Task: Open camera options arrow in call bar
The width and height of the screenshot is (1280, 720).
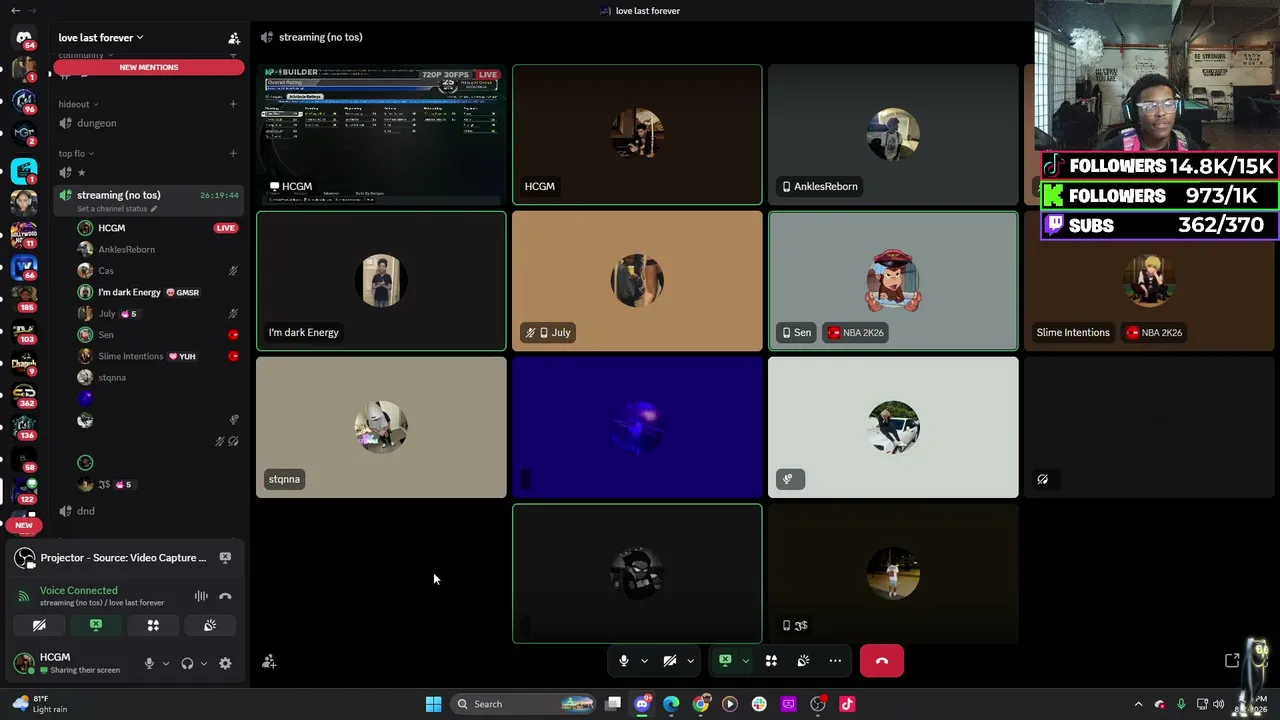Action: [690, 661]
